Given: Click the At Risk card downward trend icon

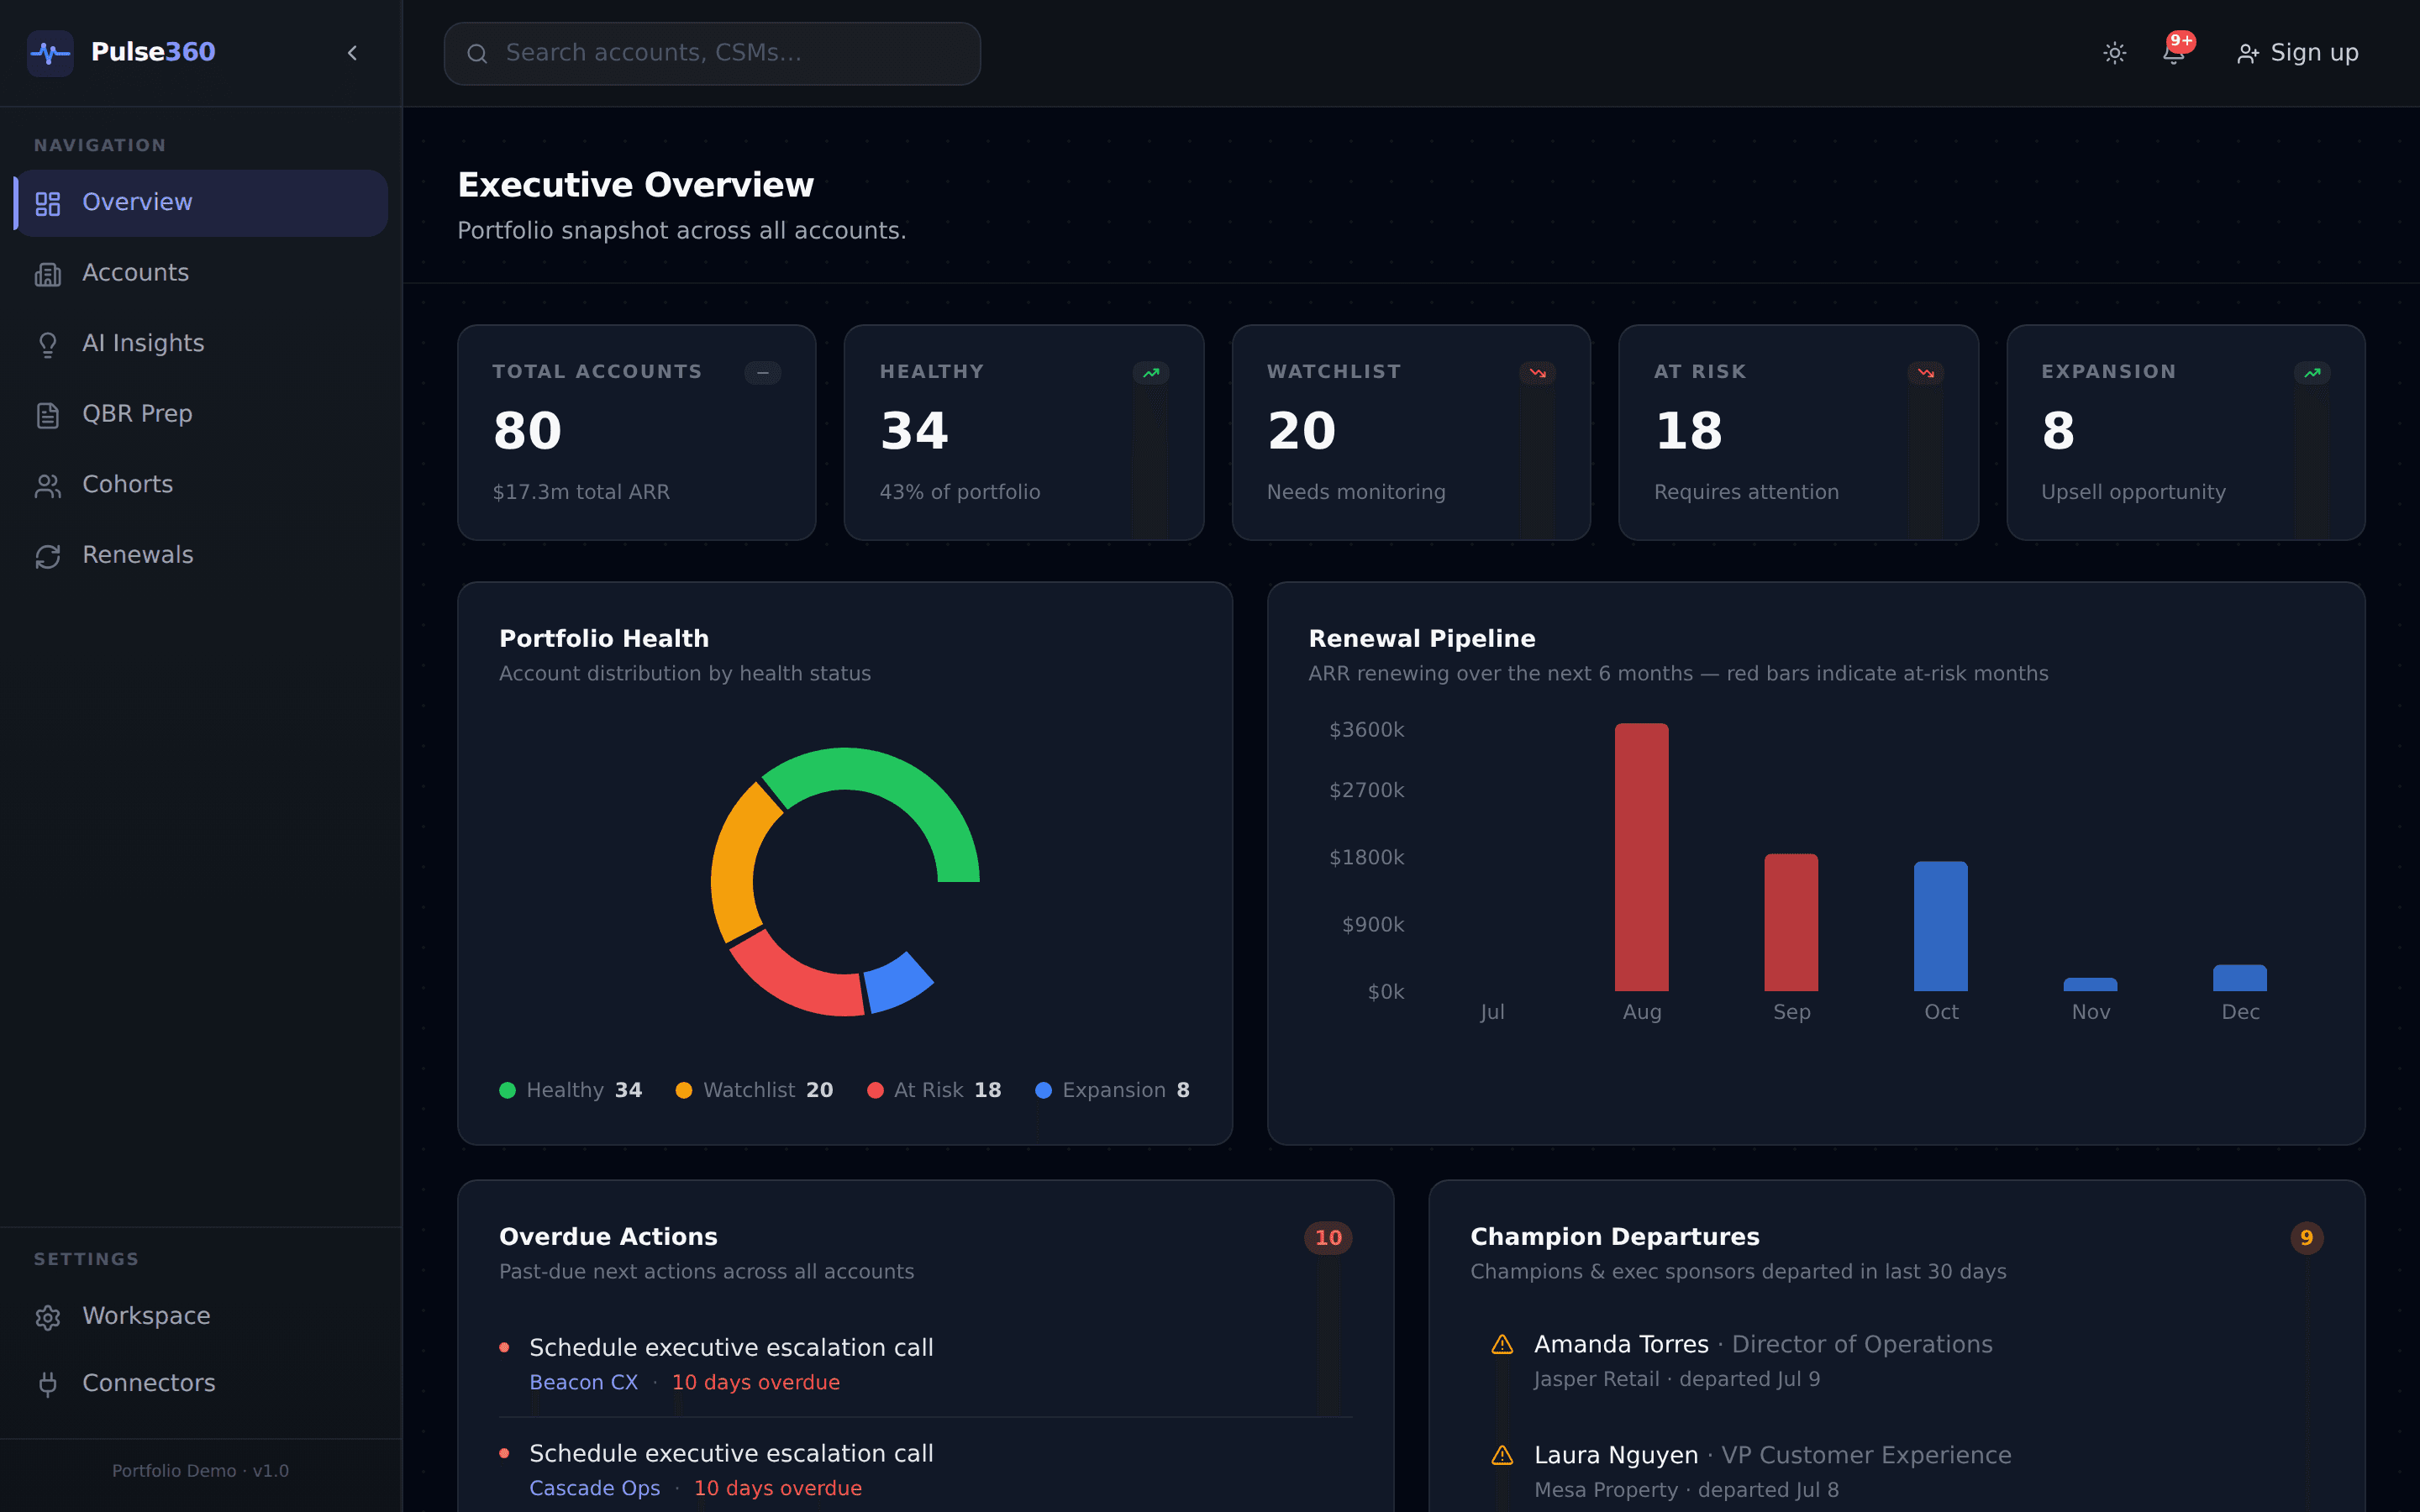Looking at the screenshot, I should (x=1926, y=372).
